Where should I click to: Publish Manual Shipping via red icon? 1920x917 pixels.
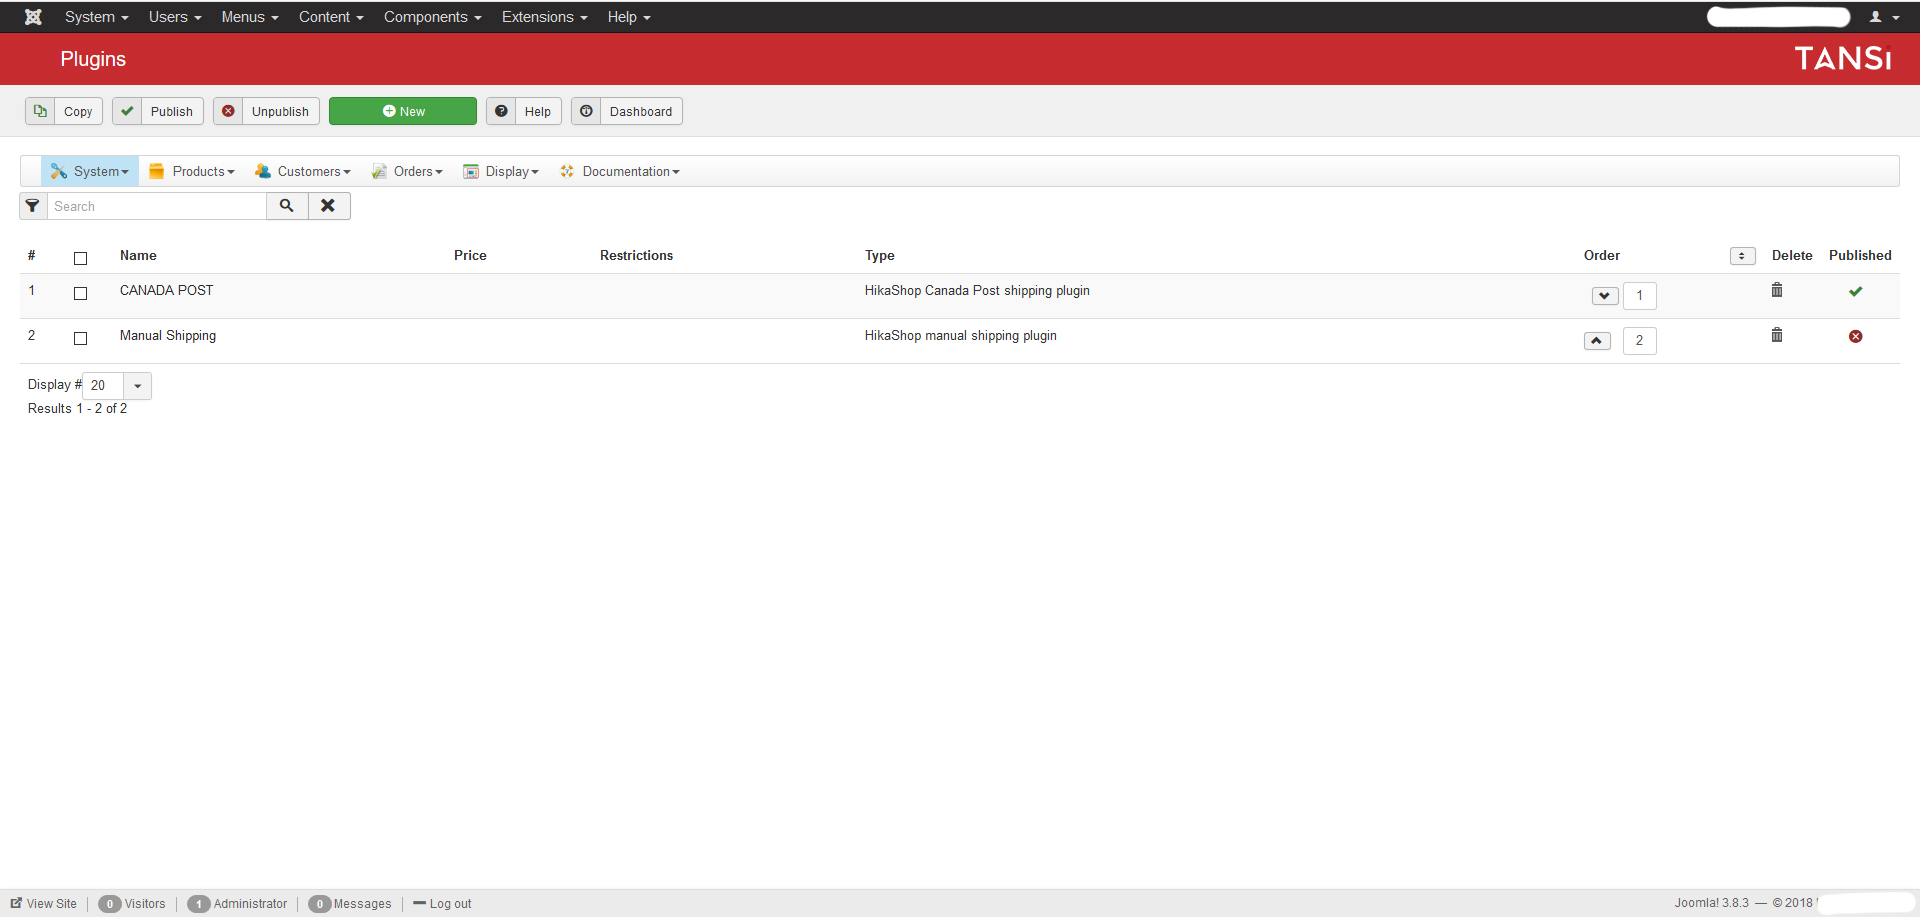pyautogui.click(x=1855, y=336)
